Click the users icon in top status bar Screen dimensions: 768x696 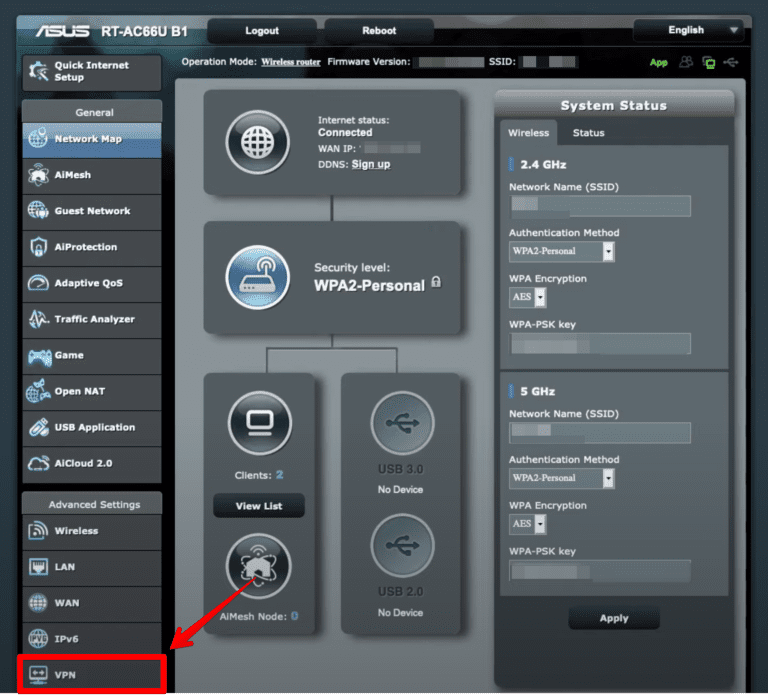686,62
